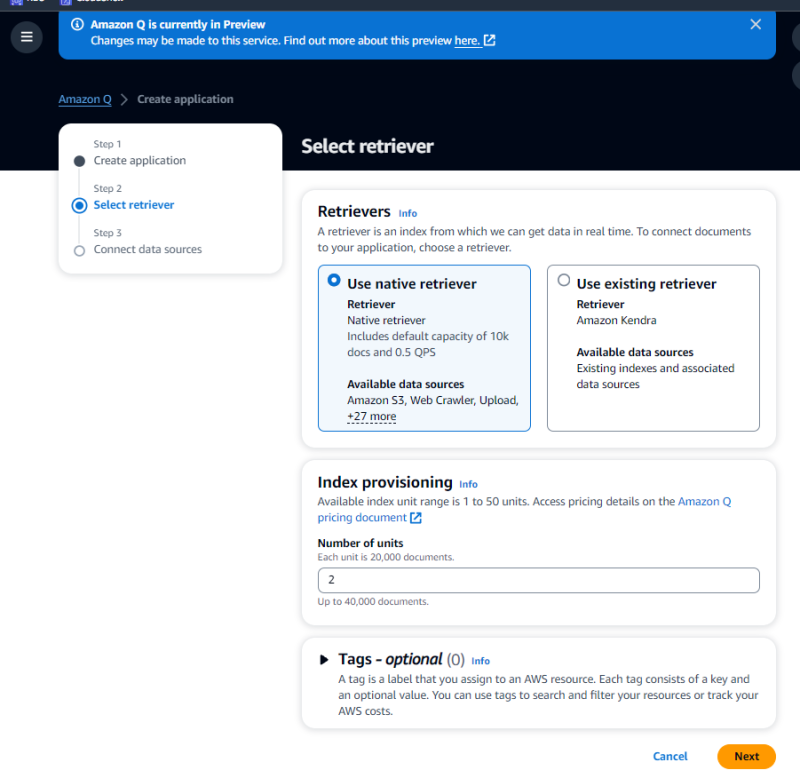Click the Step 1 completed circle marker
This screenshot has height=778, width=800.
(79, 161)
